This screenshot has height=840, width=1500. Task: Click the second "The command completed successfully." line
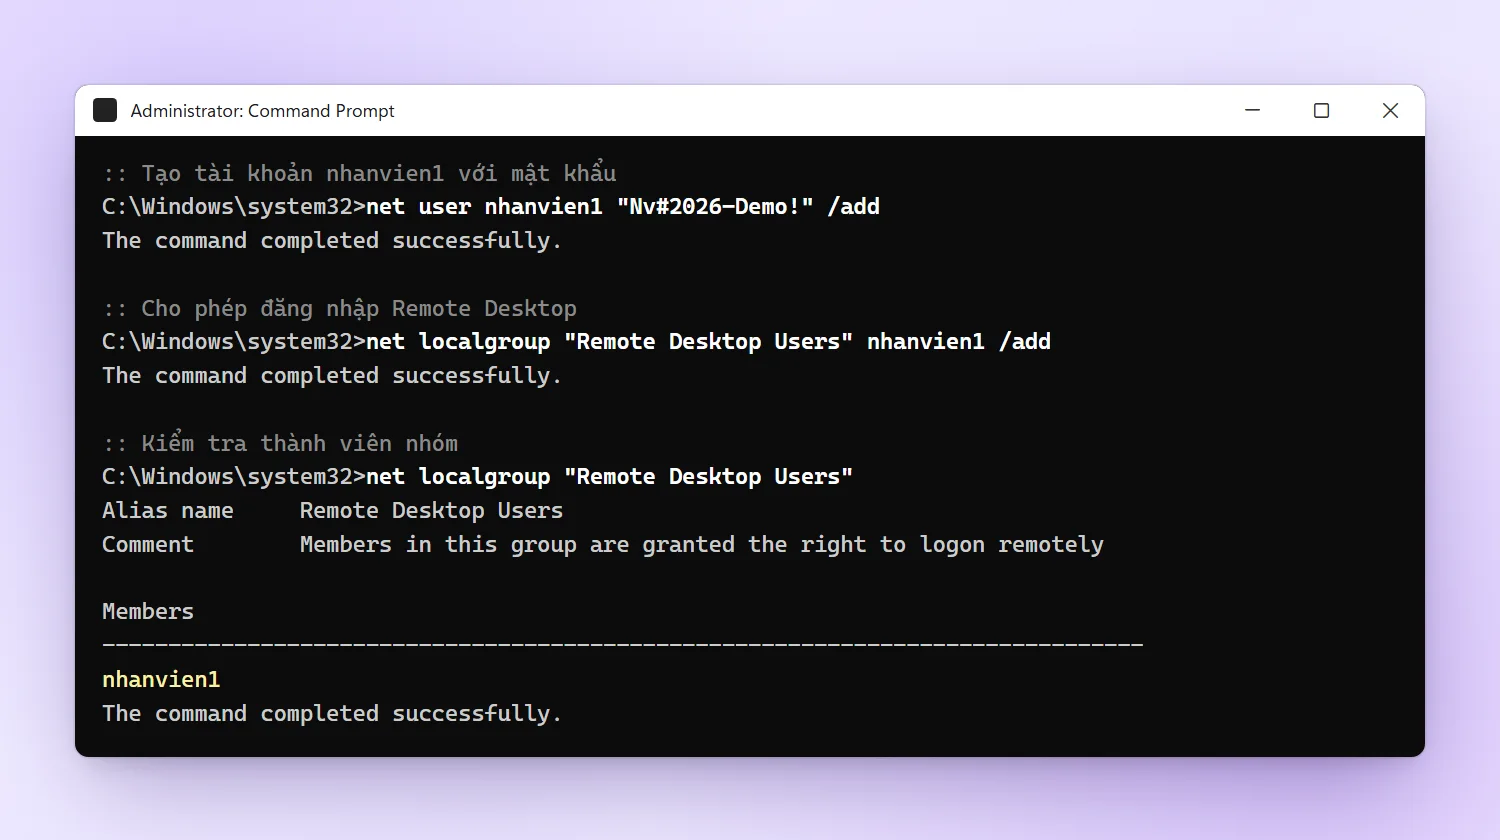pyautogui.click(x=332, y=376)
